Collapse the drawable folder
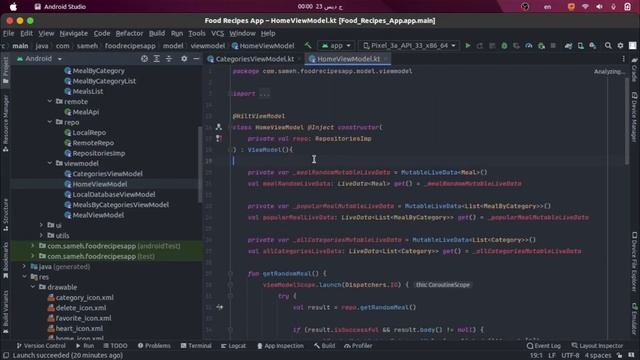This screenshot has width=640, height=360. [33, 287]
